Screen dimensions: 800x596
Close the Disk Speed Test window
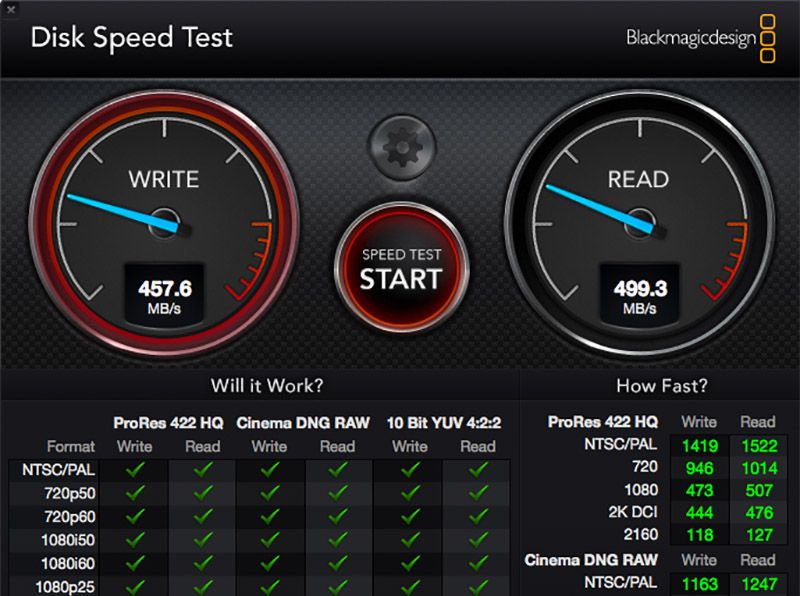pos(10,9)
